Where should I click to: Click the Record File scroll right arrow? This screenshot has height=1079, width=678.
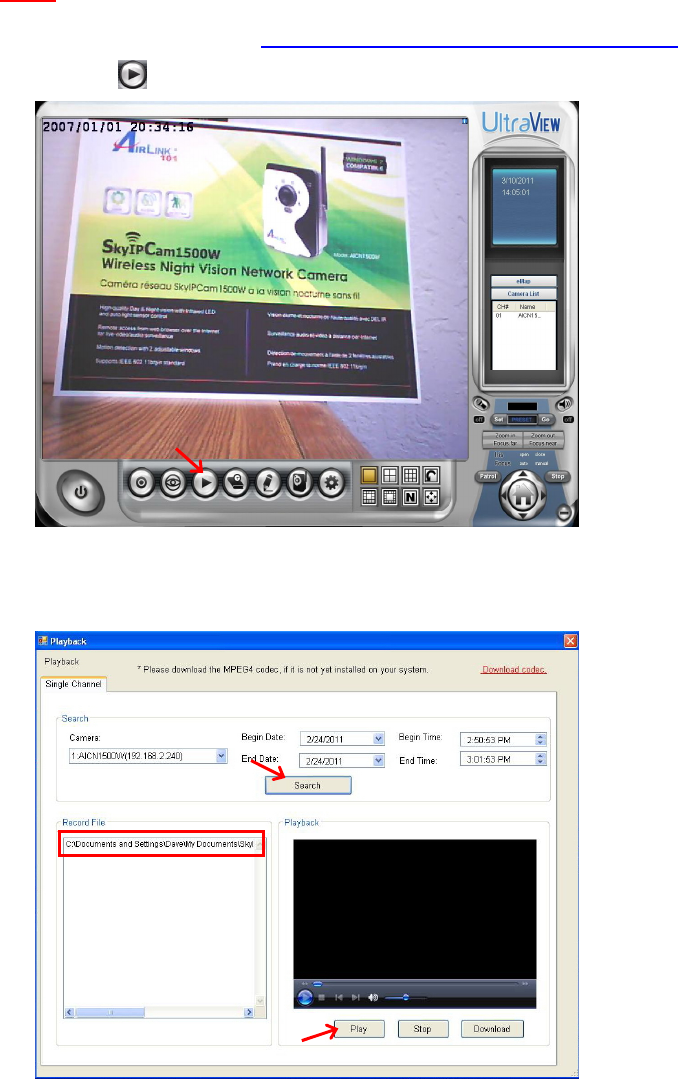pyautogui.click(x=248, y=1012)
